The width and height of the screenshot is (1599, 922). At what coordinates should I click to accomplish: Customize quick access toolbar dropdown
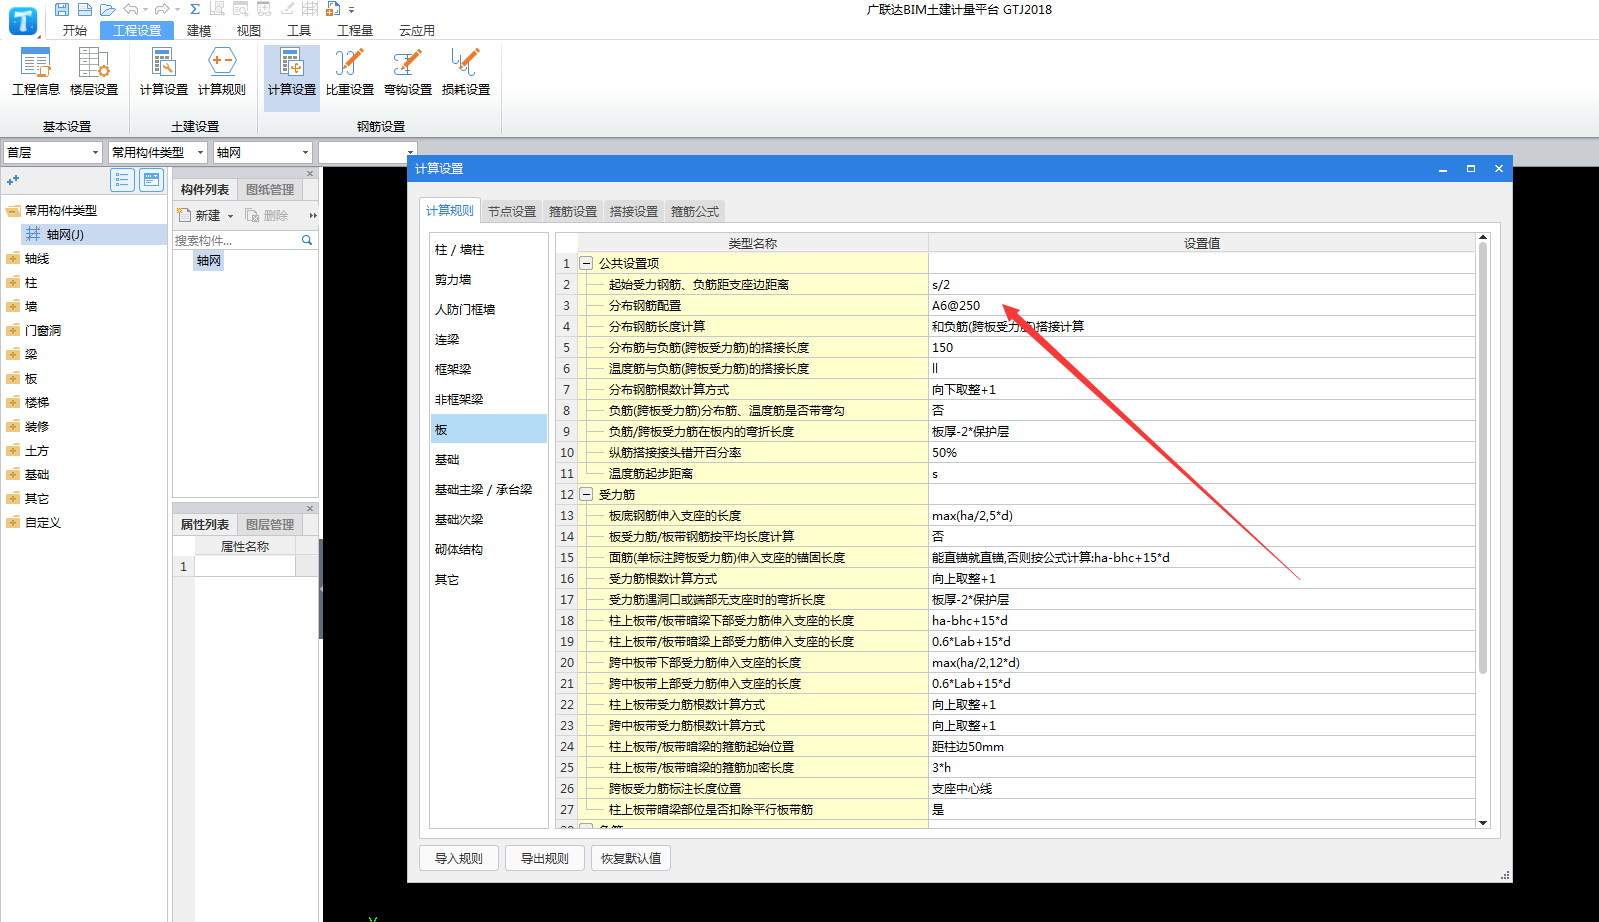352,10
